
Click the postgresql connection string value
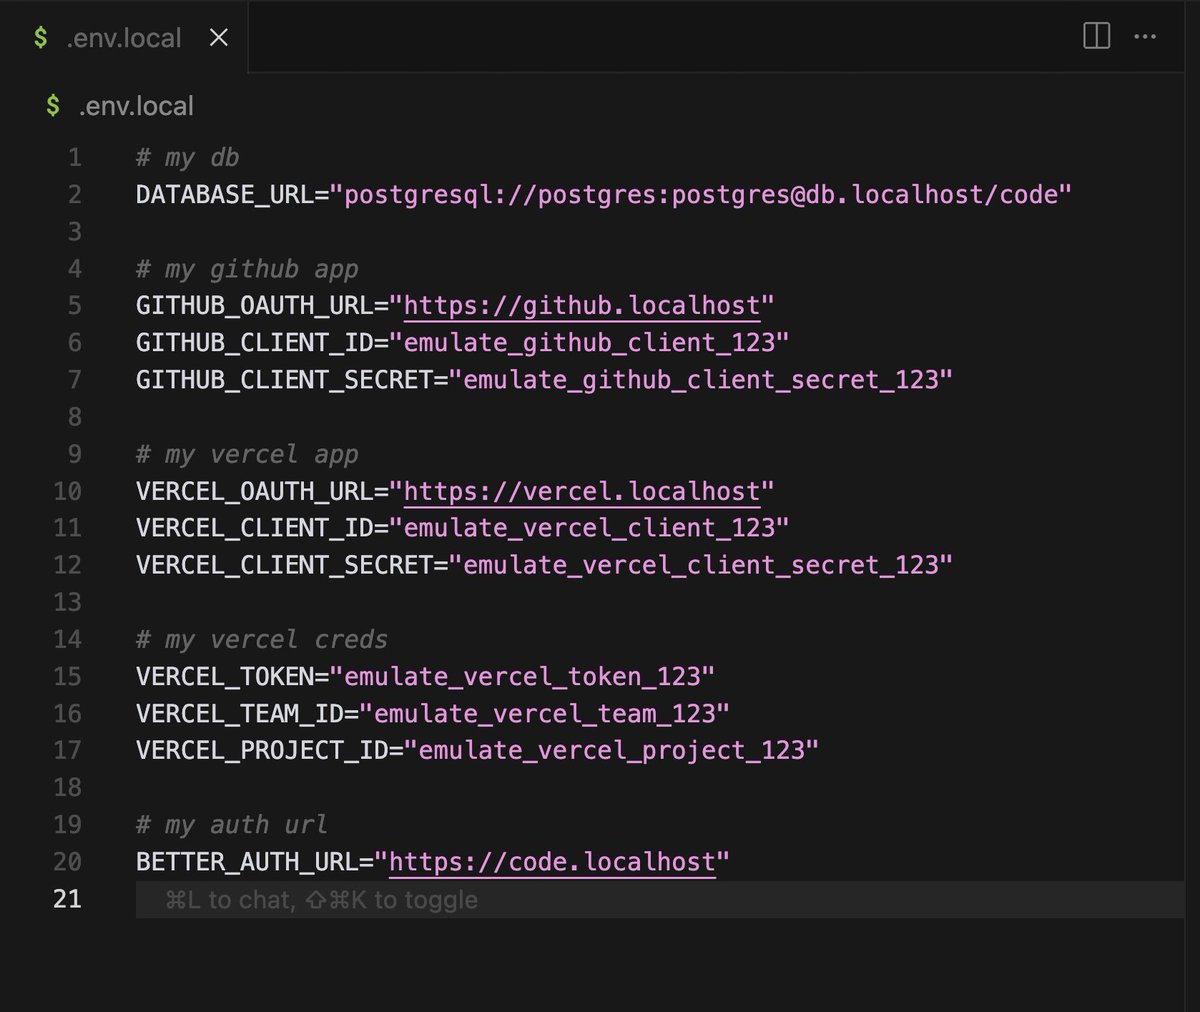click(x=700, y=194)
